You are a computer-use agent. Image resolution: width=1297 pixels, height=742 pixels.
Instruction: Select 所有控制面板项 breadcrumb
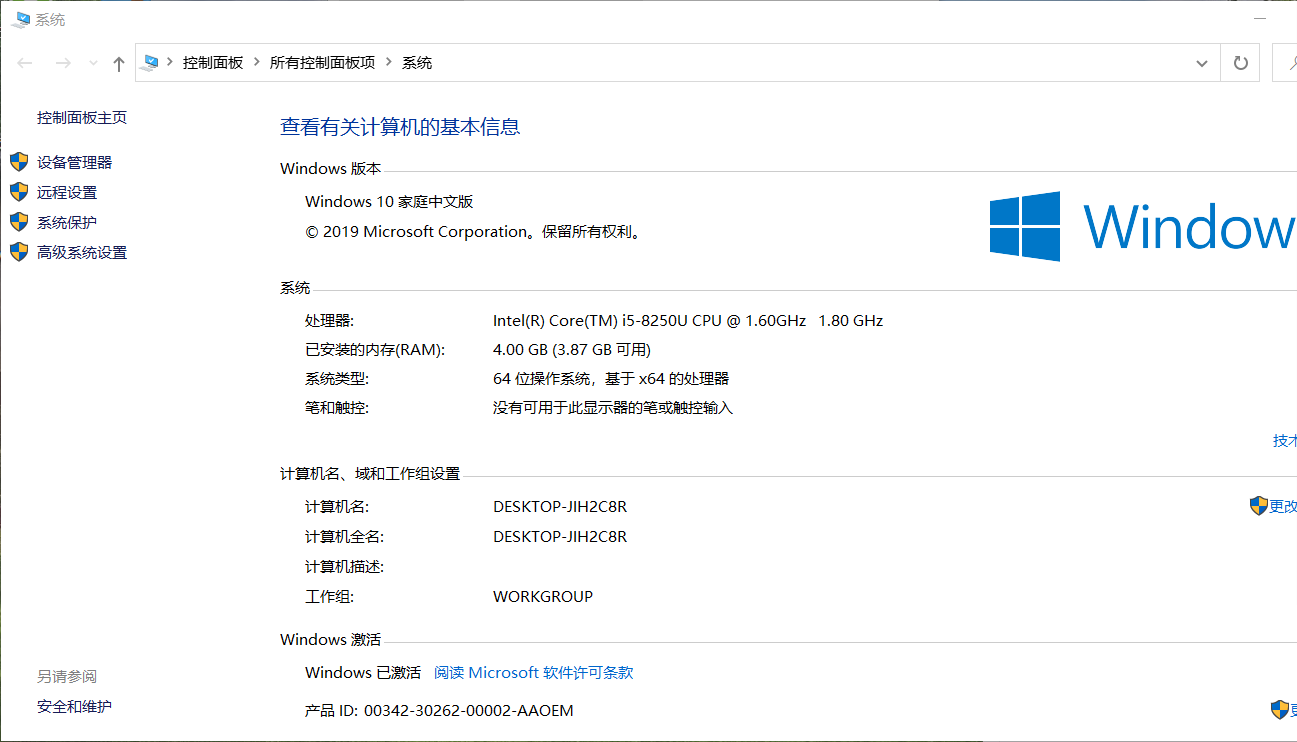(322, 62)
